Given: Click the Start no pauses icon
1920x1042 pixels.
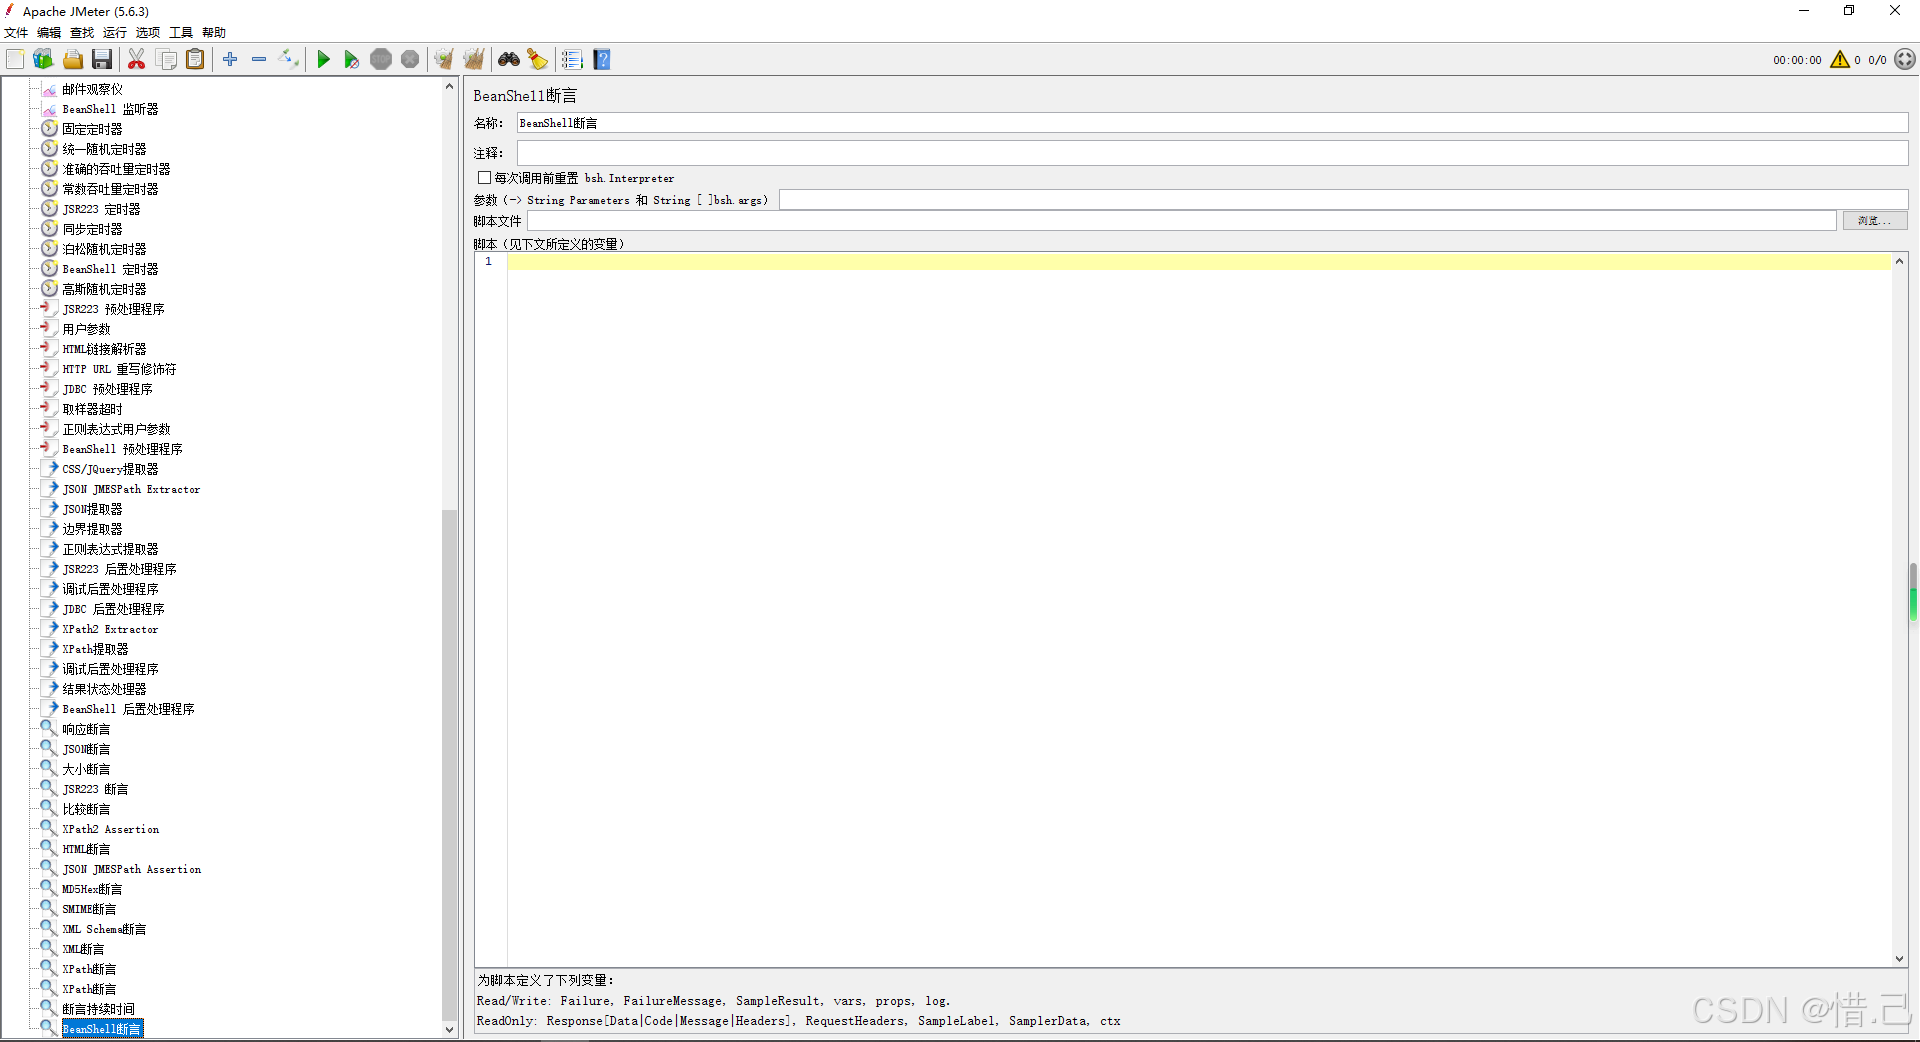Looking at the screenshot, I should click(x=351, y=60).
